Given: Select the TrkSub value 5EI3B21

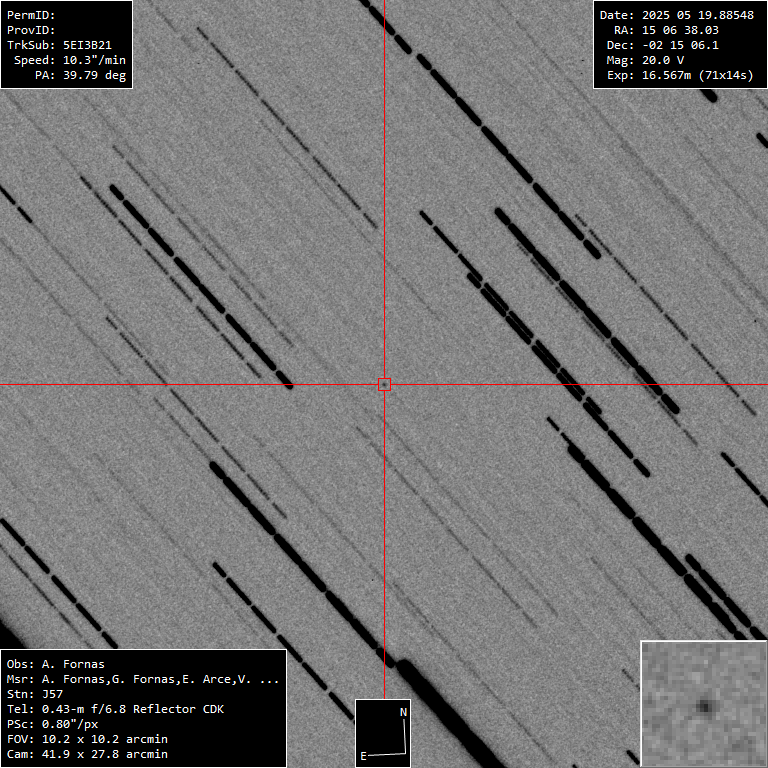Looking at the screenshot, I should click(x=87, y=45).
